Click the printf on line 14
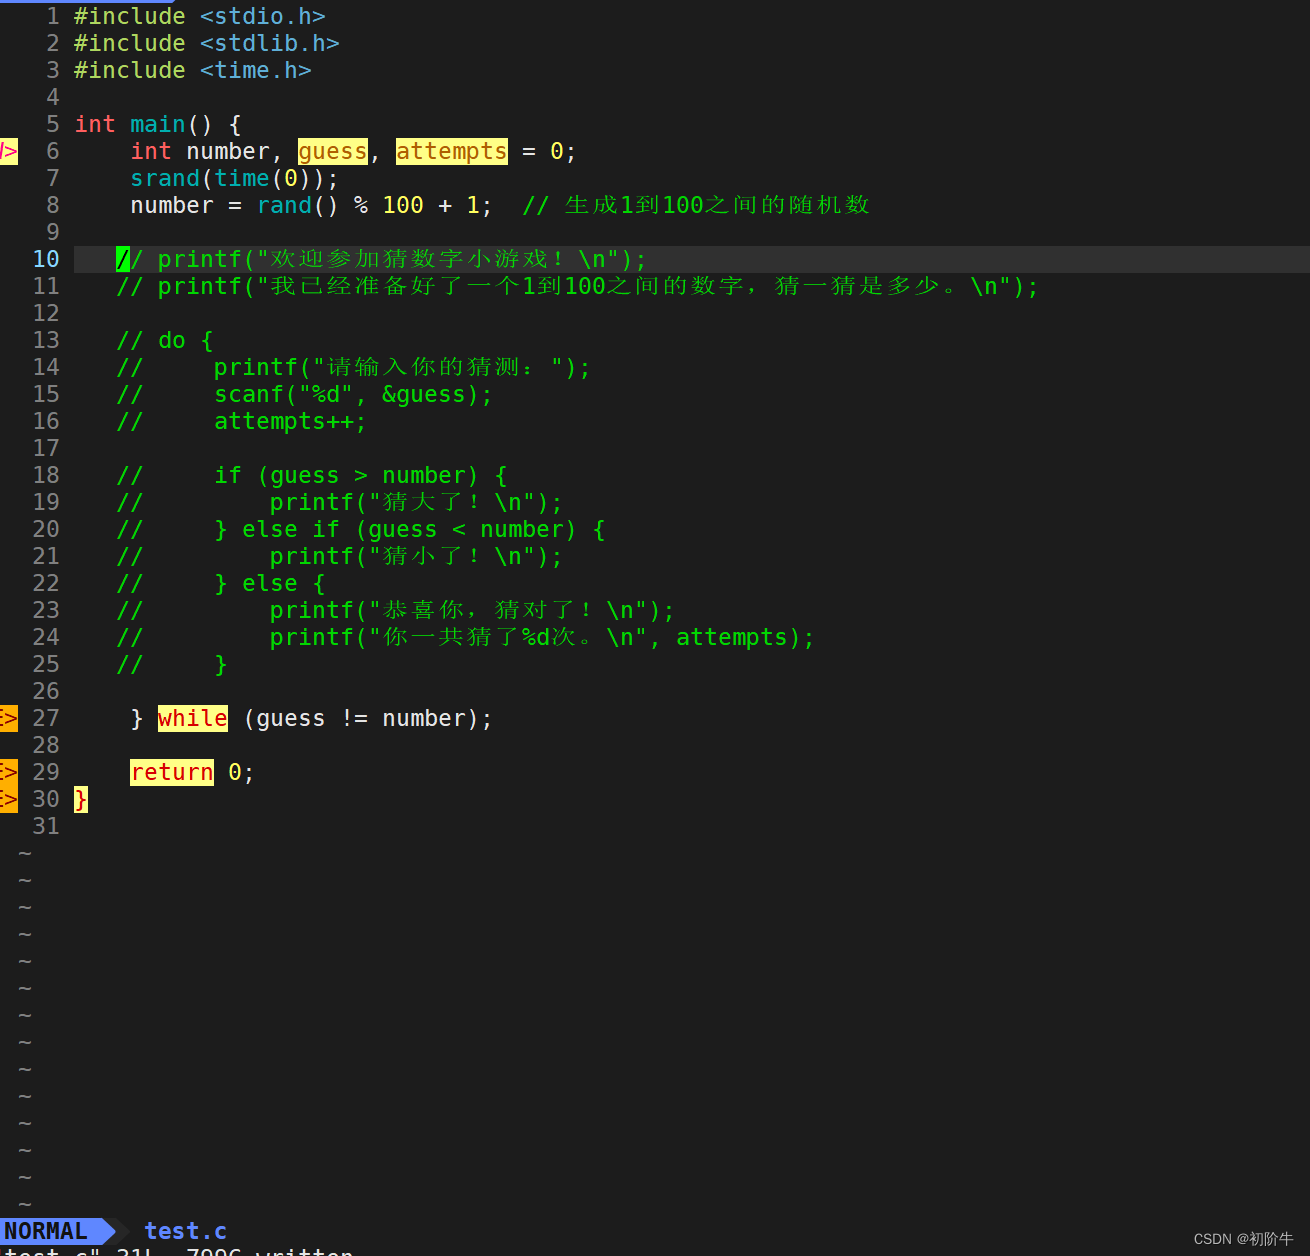1310x1256 pixels. [402, 368]
